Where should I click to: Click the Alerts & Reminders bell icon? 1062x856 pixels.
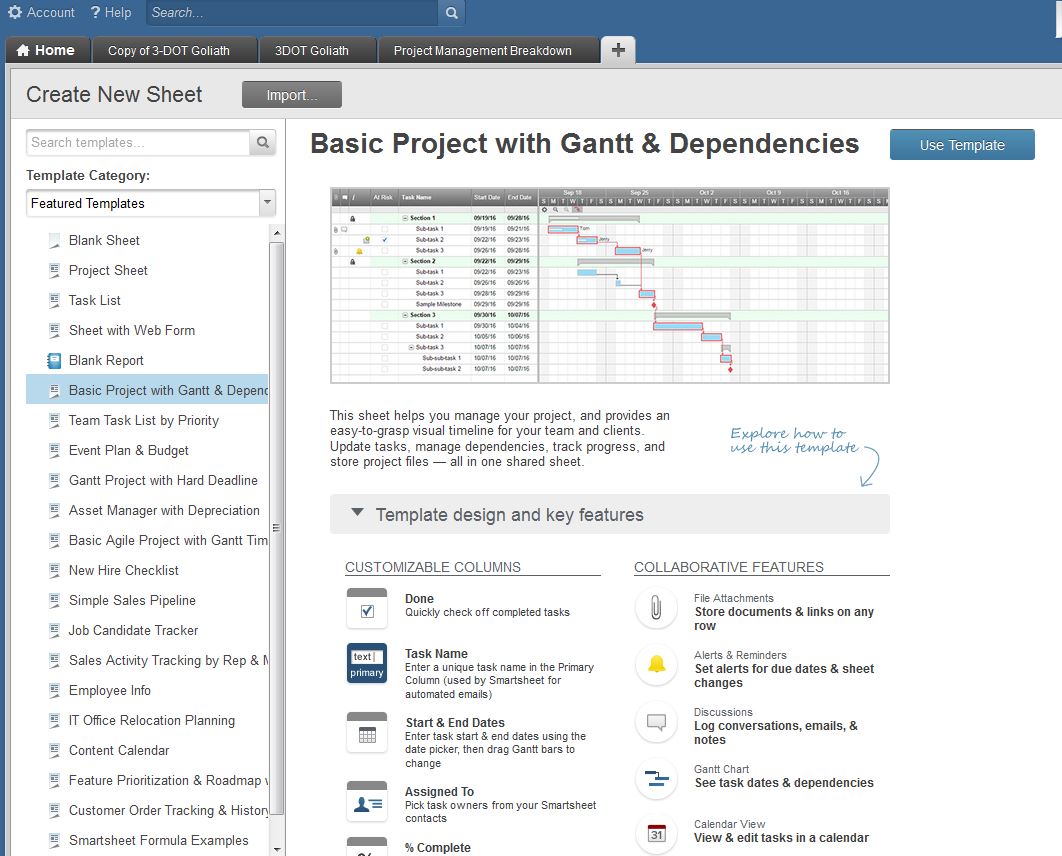pos(656,665)
